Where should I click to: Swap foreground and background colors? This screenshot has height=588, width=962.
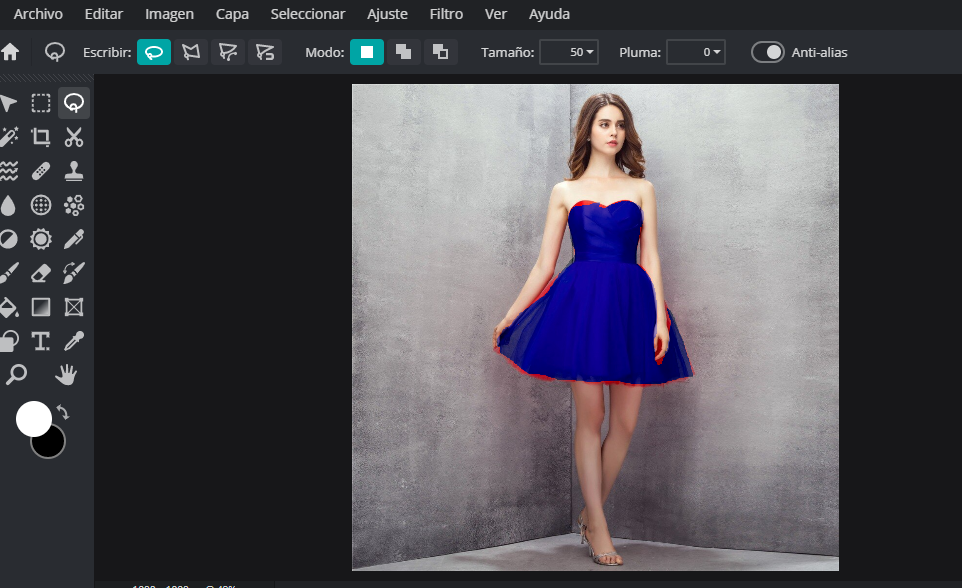pos(63,412)
